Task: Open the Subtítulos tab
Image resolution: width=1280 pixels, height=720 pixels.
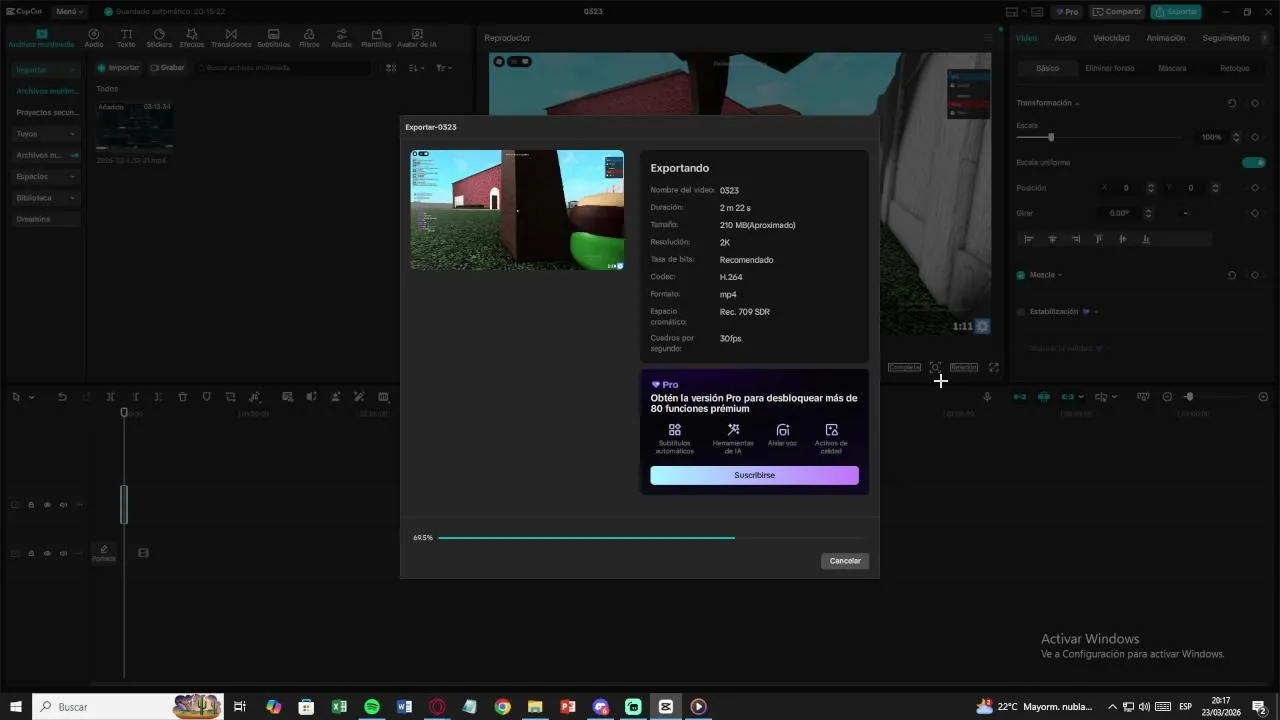Action: pos(274,39)
